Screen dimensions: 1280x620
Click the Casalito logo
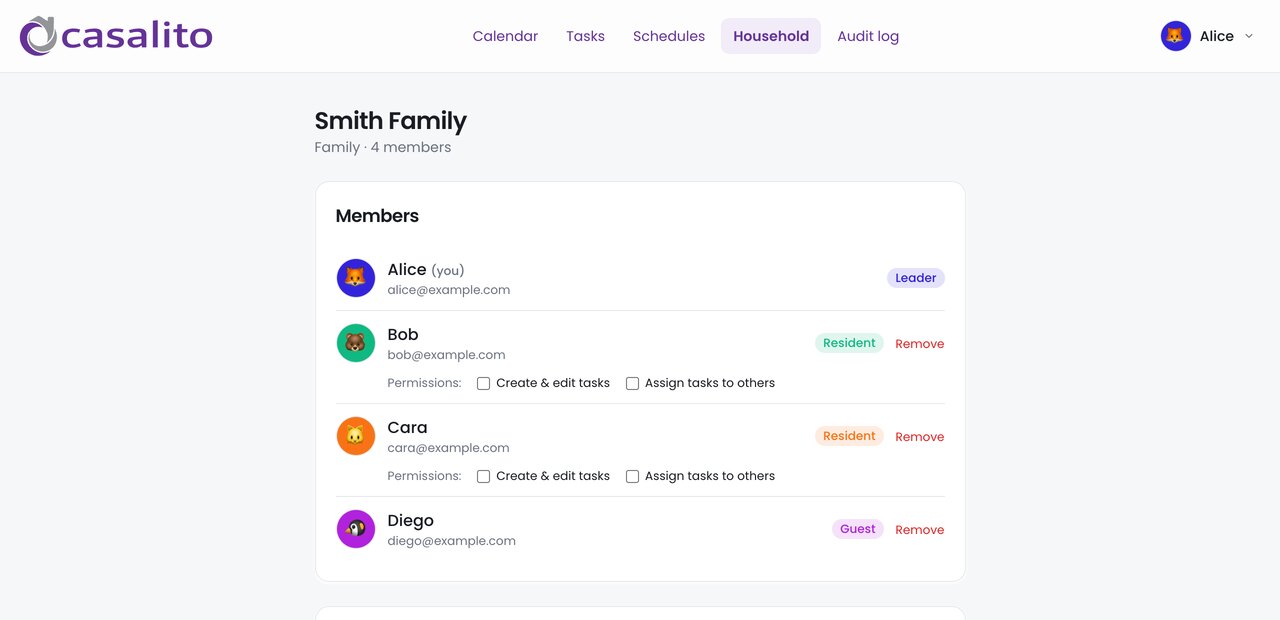pos(116,36)
